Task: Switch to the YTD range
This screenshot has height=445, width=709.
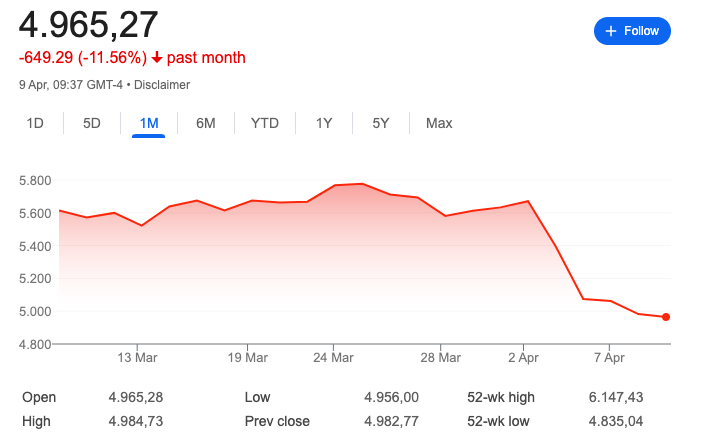Action: coord(265,123)
